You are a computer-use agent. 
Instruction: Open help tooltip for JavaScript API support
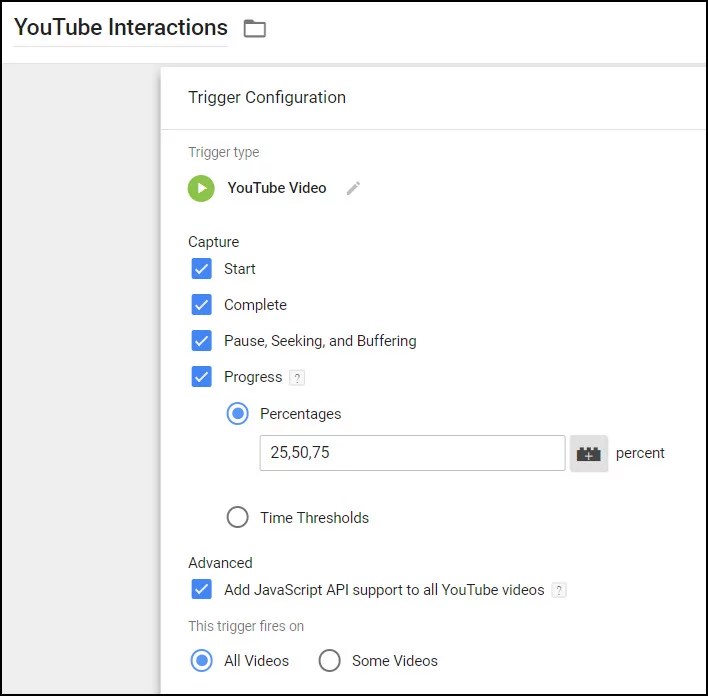coord(559,590)
